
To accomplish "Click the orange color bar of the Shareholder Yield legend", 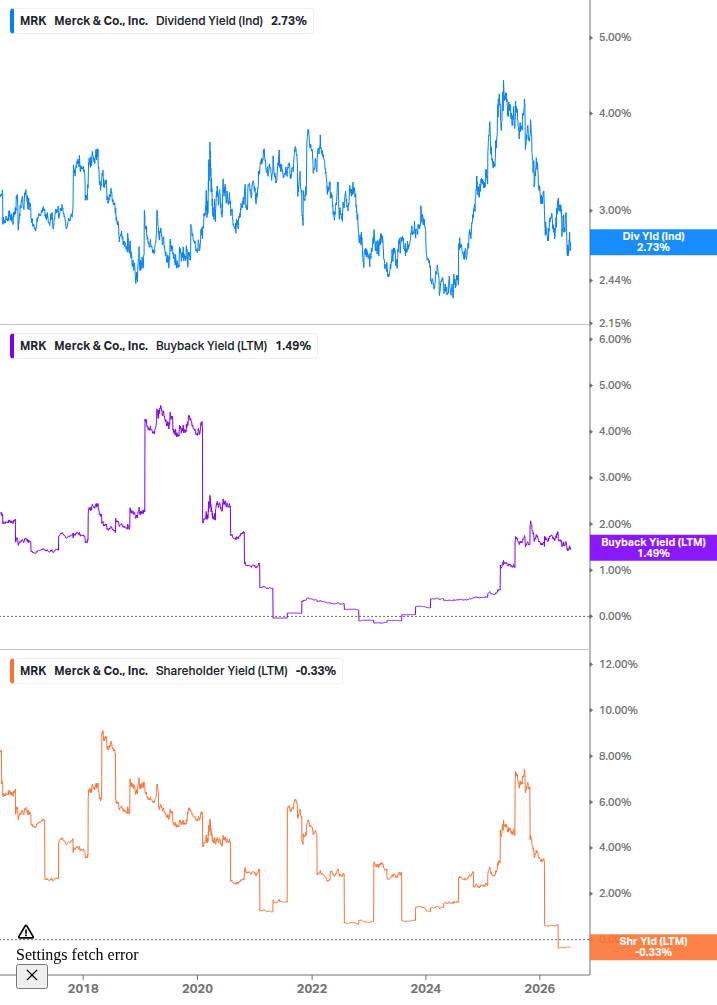I will (12, 671).
